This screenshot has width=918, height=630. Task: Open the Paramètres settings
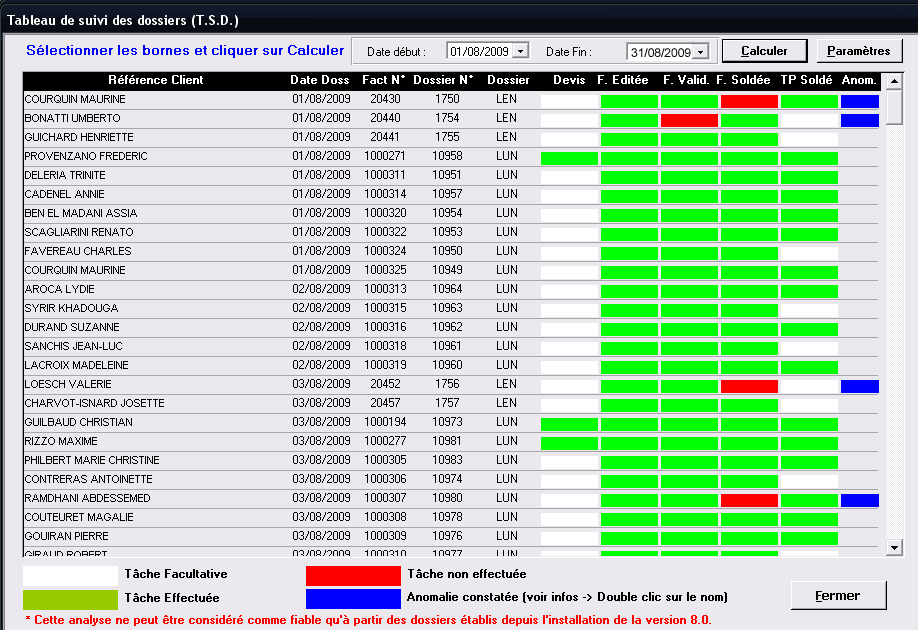coord(859,51)
